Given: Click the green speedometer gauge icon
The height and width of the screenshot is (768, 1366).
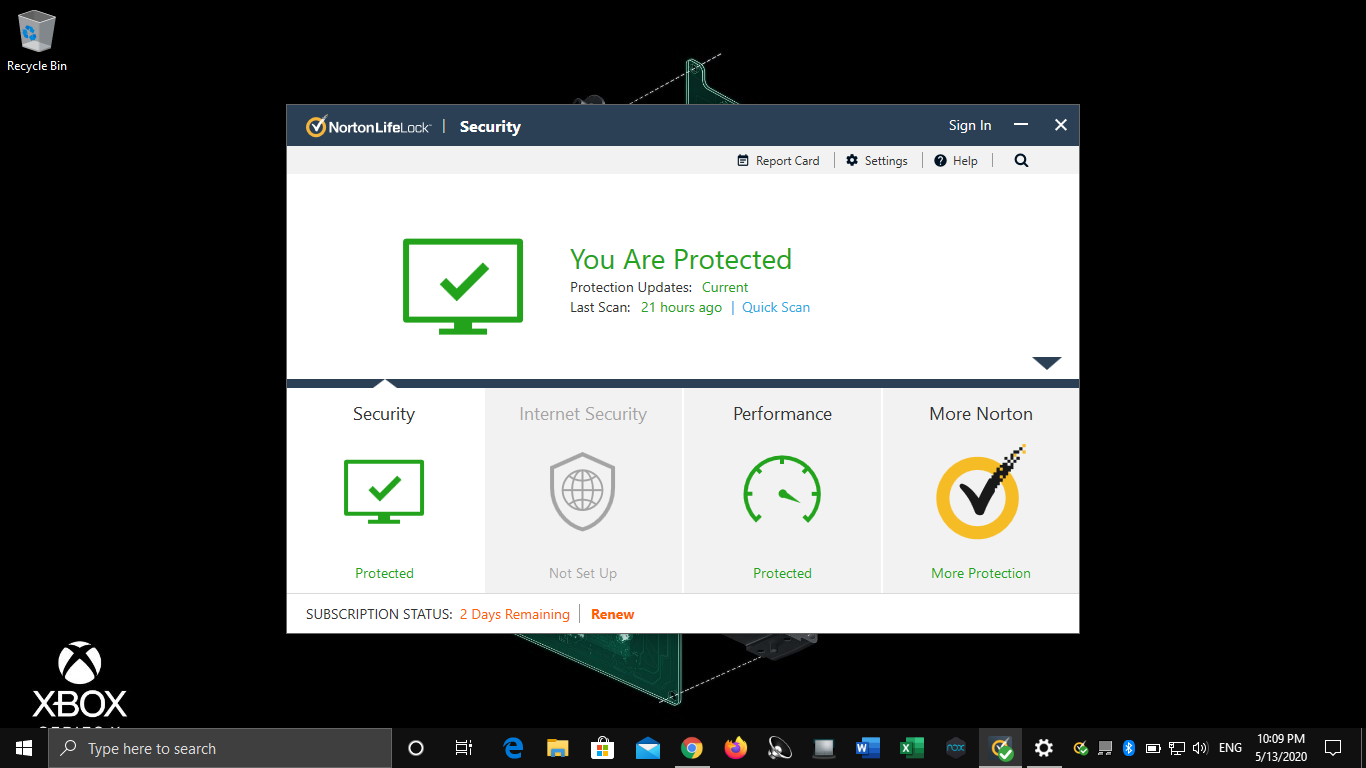Looking at the screenshot, I should 782,490.
